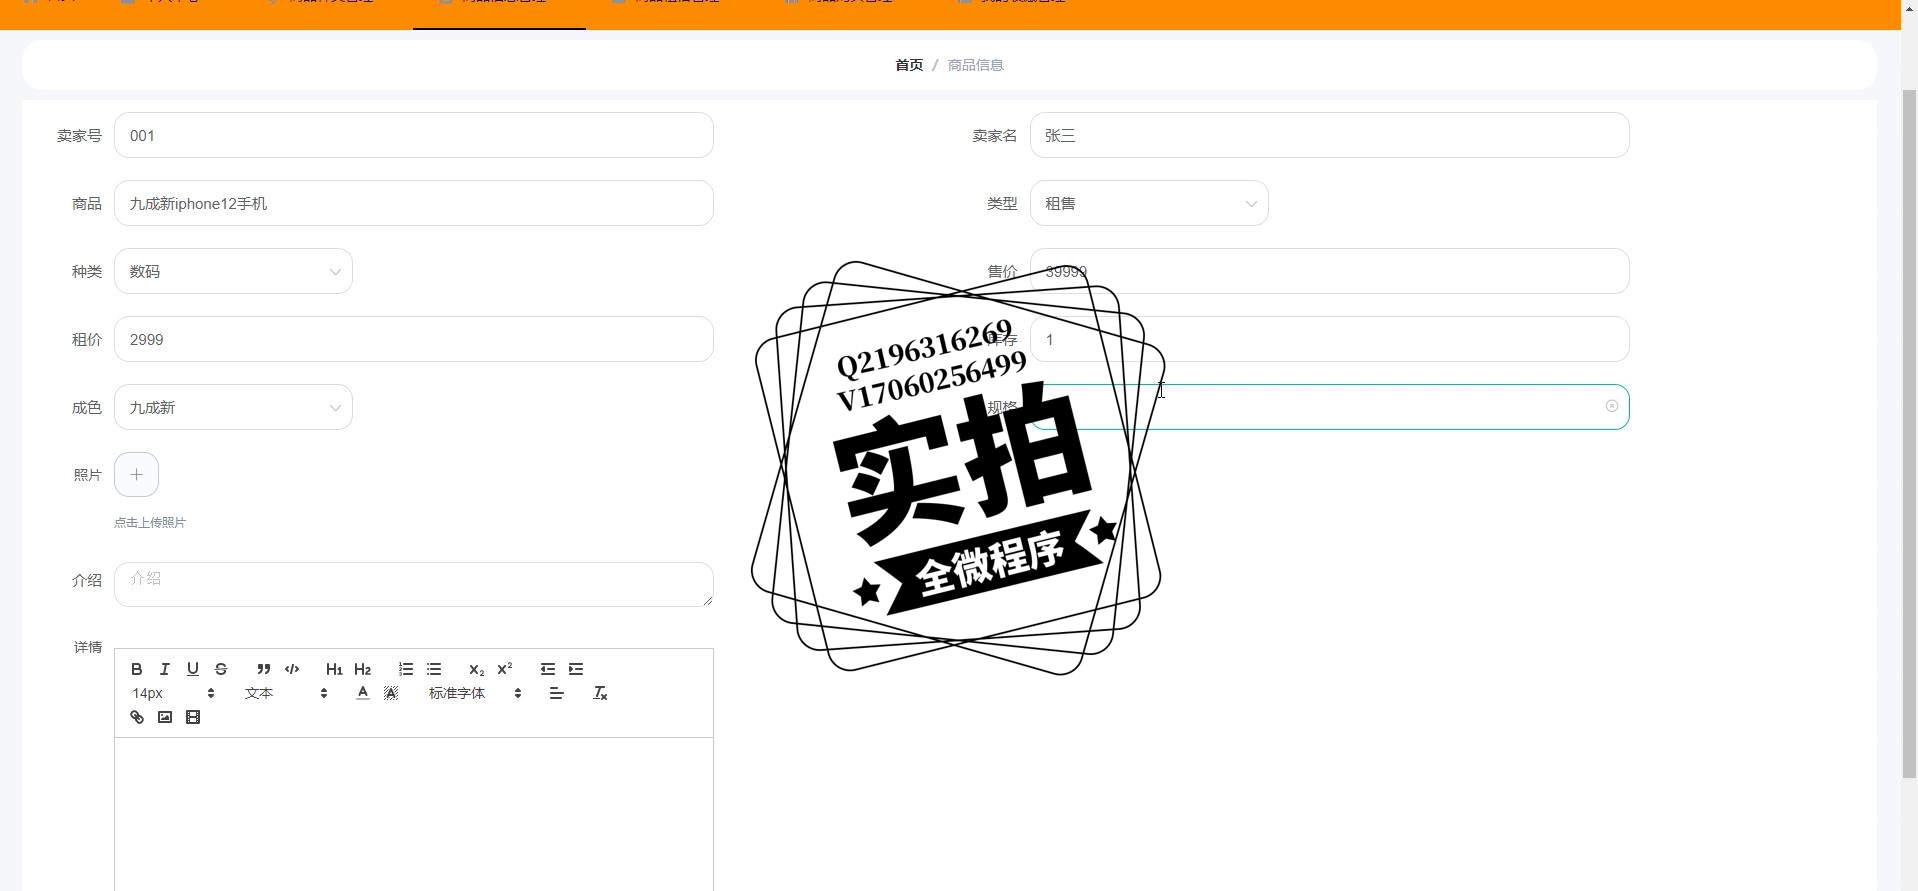Clear text formatting in editor
1918x891 pixels.
(600, 693)
